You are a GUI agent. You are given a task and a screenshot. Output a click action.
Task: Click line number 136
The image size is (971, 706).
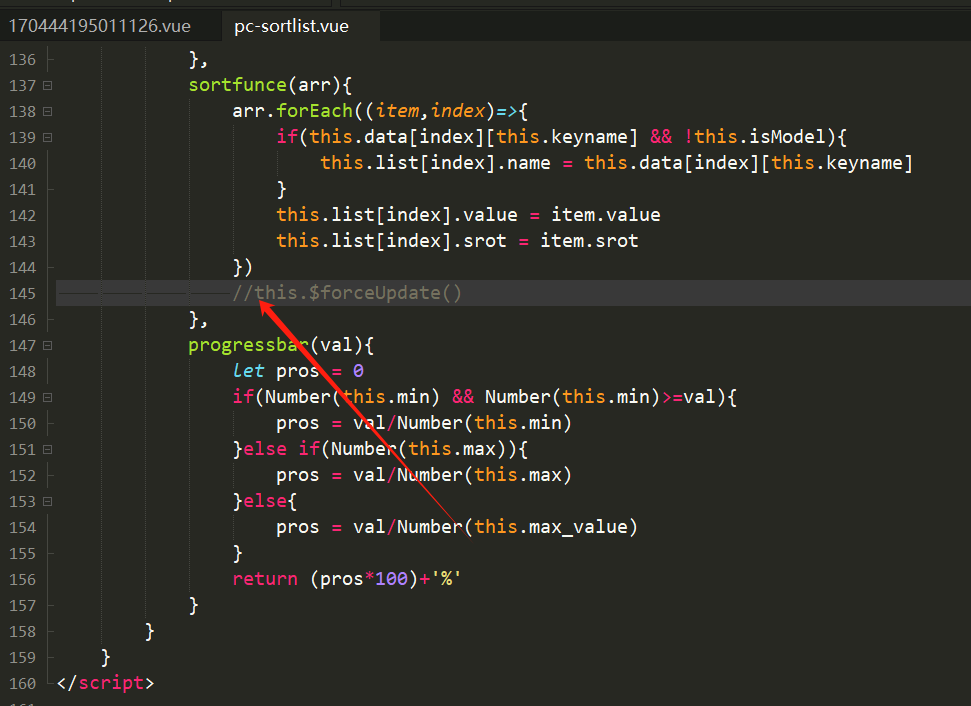[x=22, y=59]
